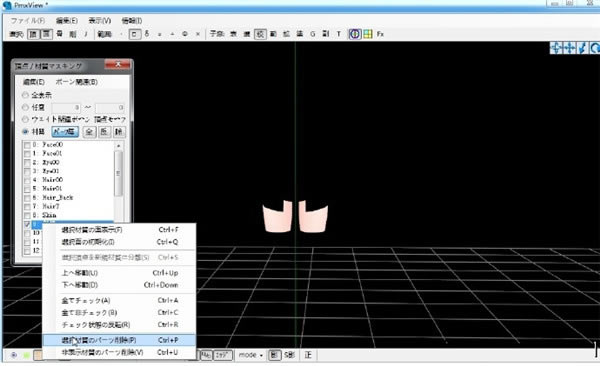Check the 0: Face00 material checkbox
This screenshot has height=366, width=600.
point(27,145)
